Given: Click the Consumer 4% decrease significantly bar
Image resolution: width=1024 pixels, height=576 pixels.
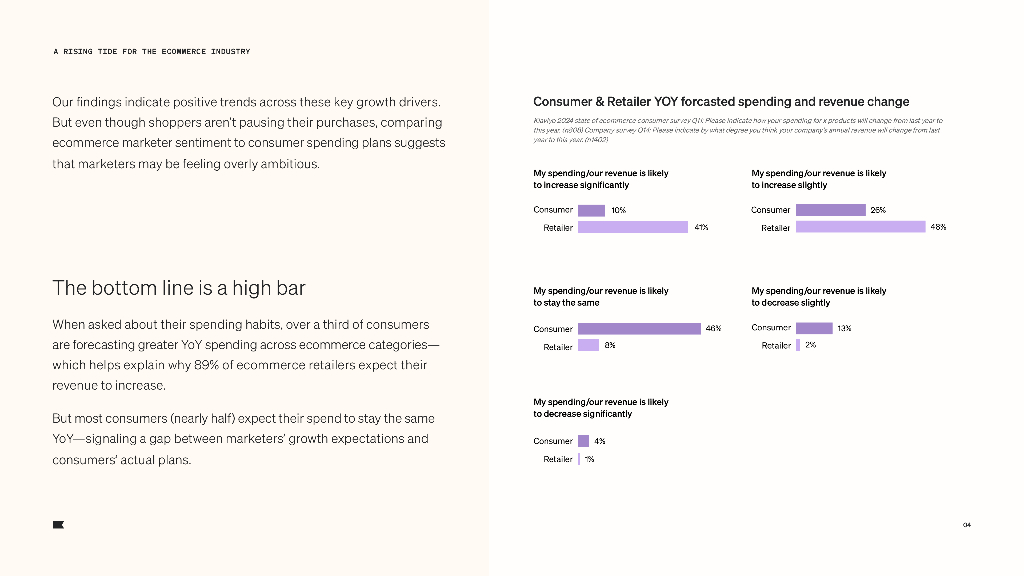Looking at the screenshot, I should (x=583, y=441).
